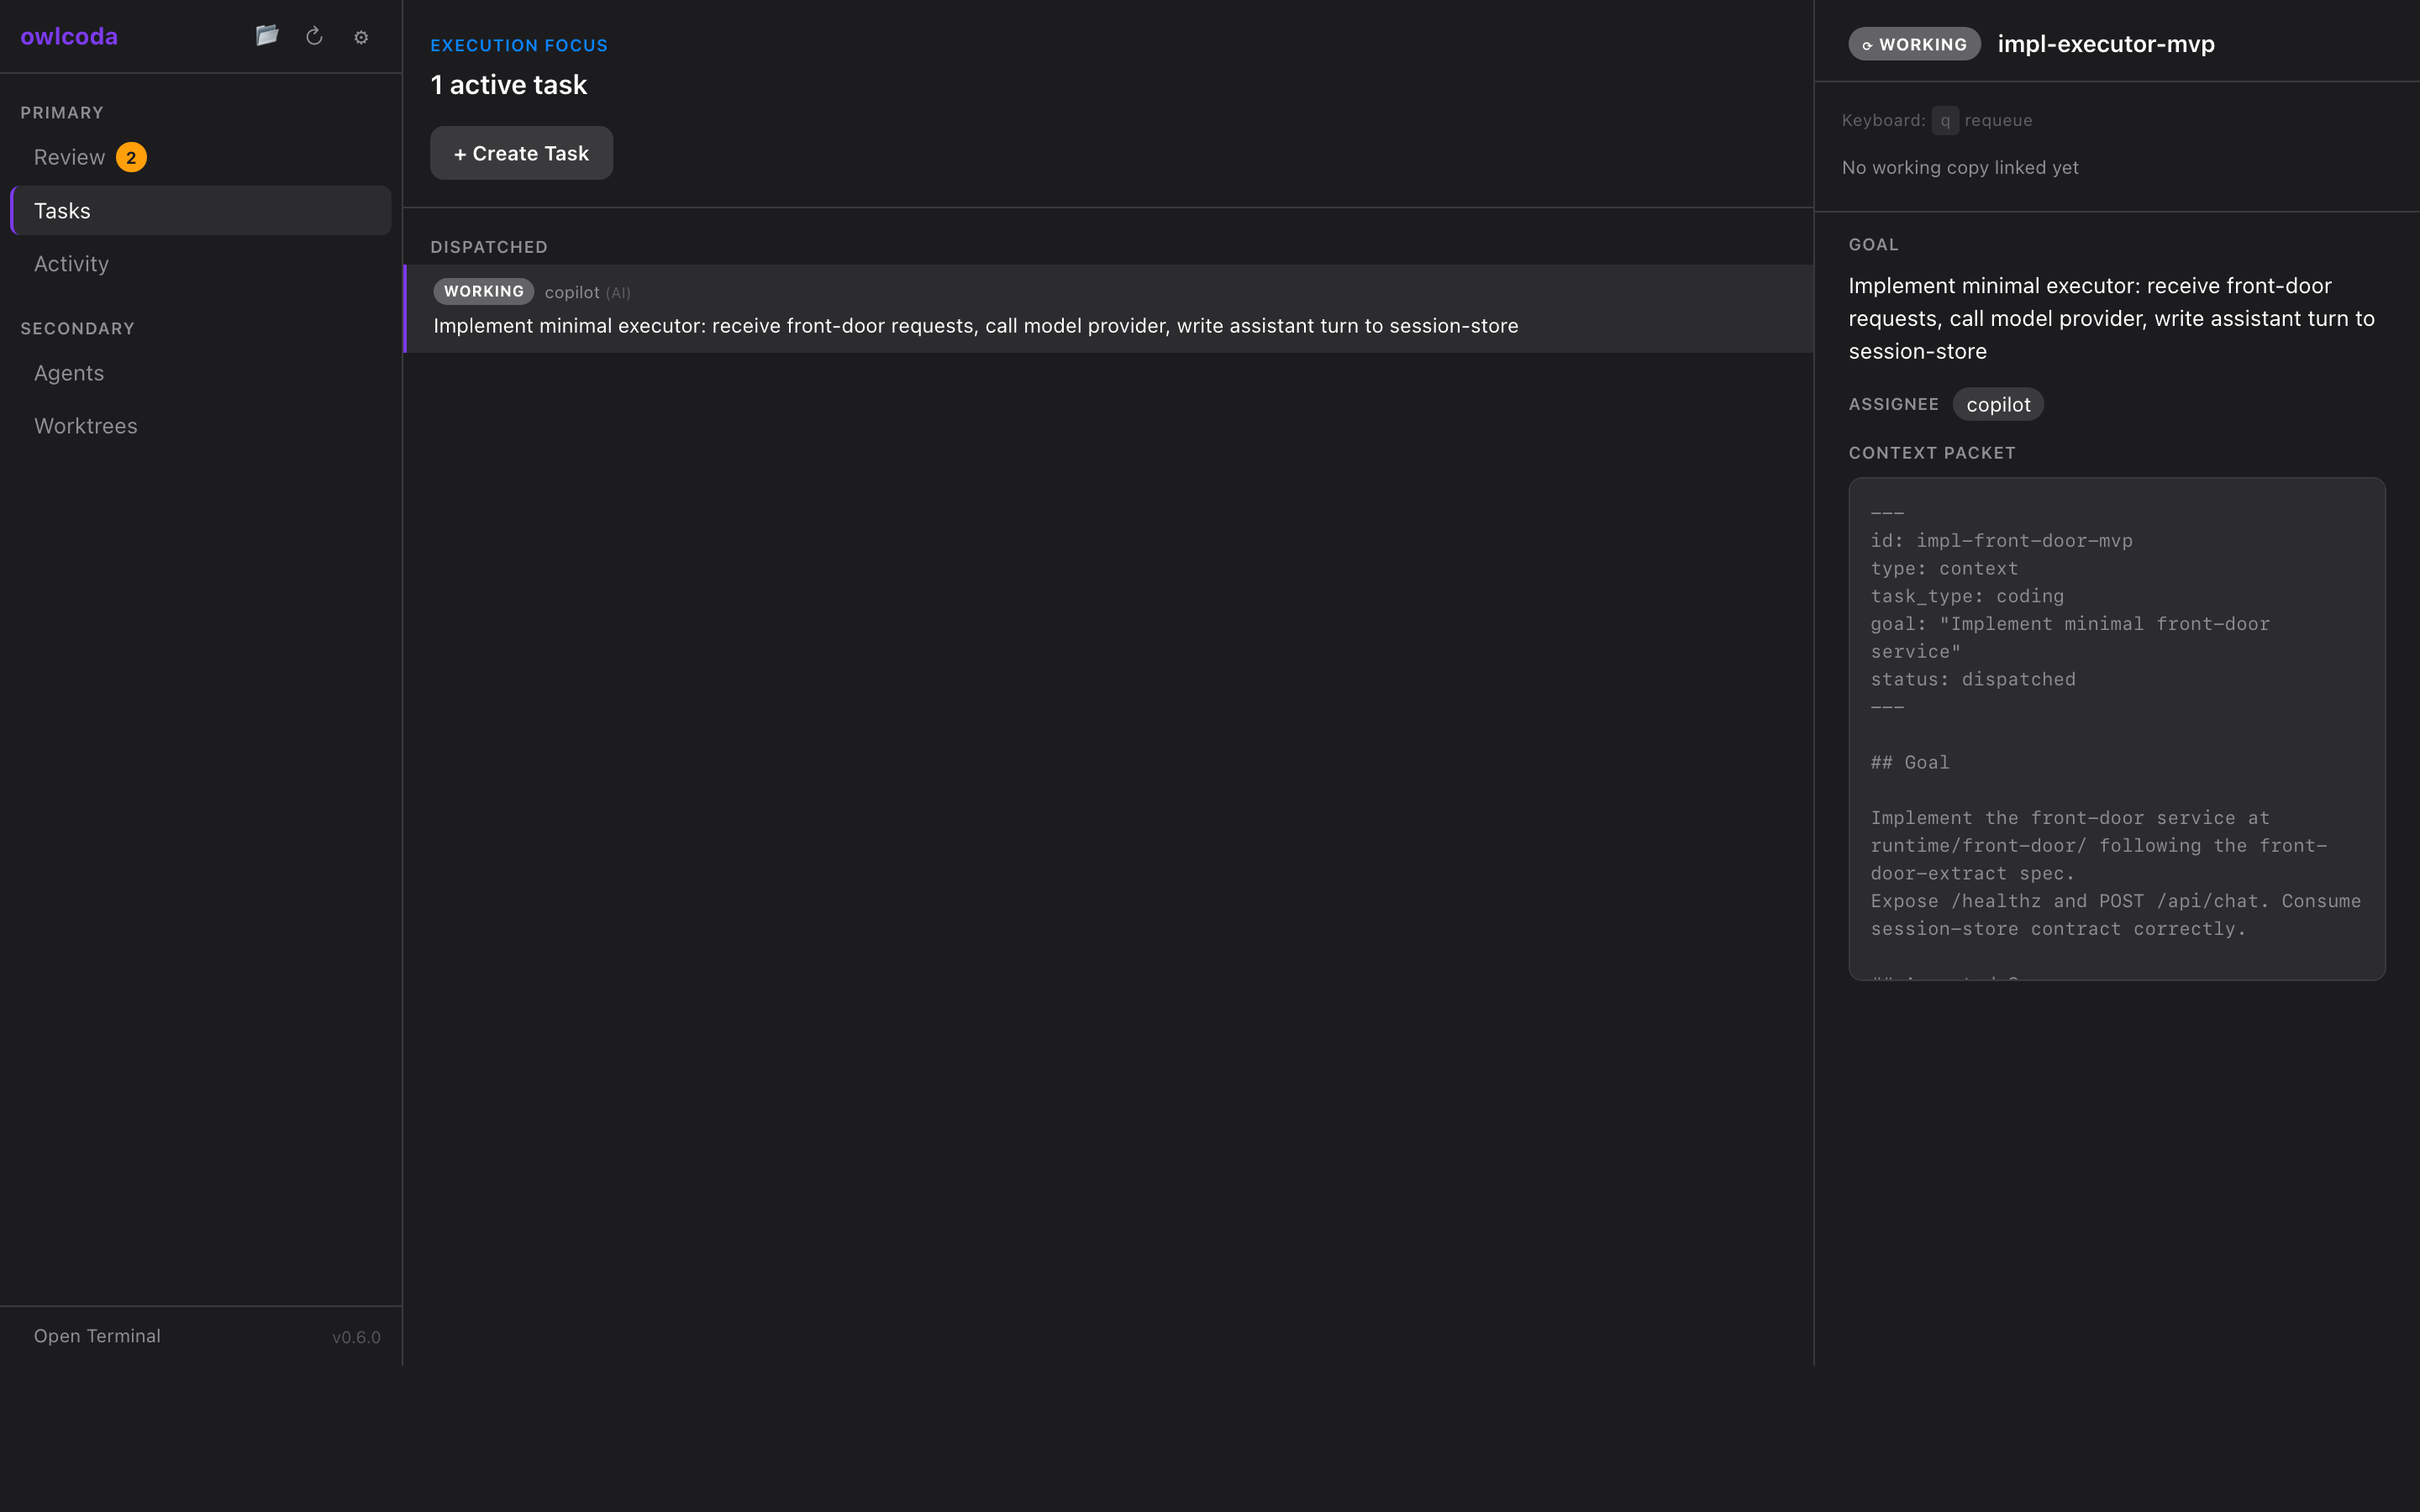The width and height of the screenshot is (2420, 1512).
Task: Switch to the Review section
Action: (x=68, y=157)
